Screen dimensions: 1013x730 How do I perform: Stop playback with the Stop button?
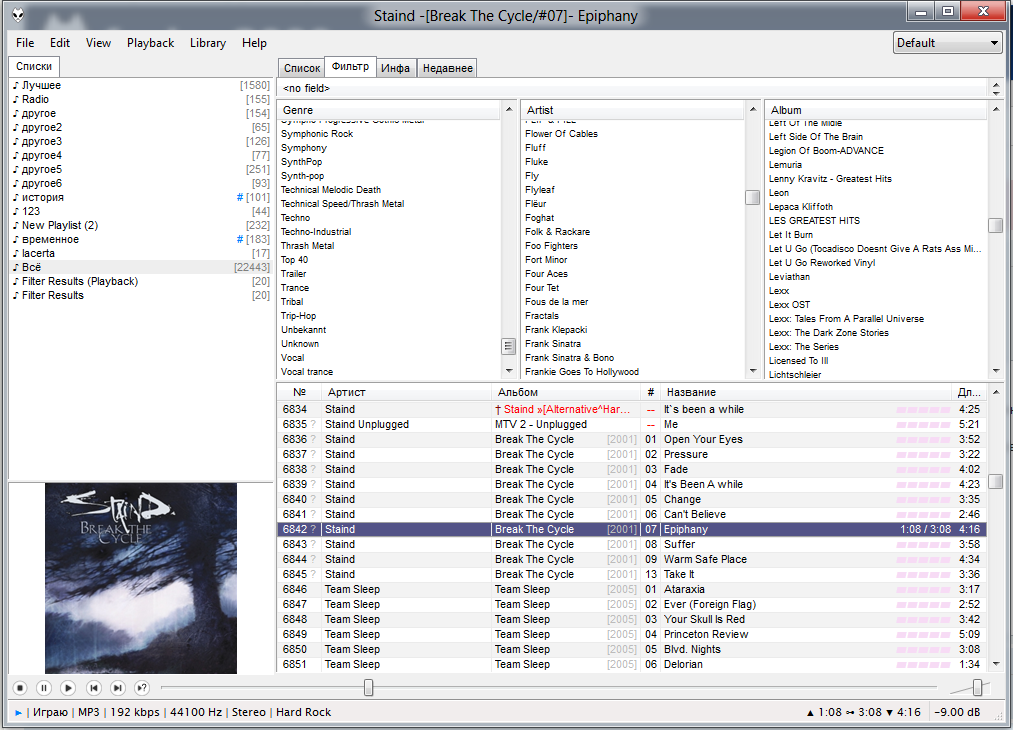tap(19, 687)
